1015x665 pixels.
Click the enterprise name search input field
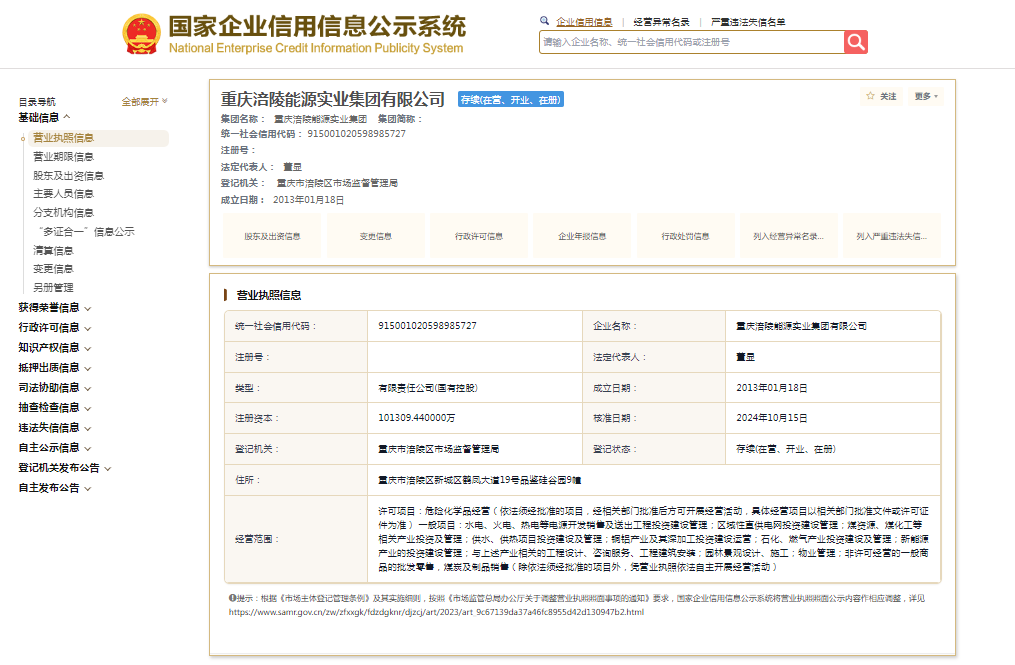(x=690, y=42)
